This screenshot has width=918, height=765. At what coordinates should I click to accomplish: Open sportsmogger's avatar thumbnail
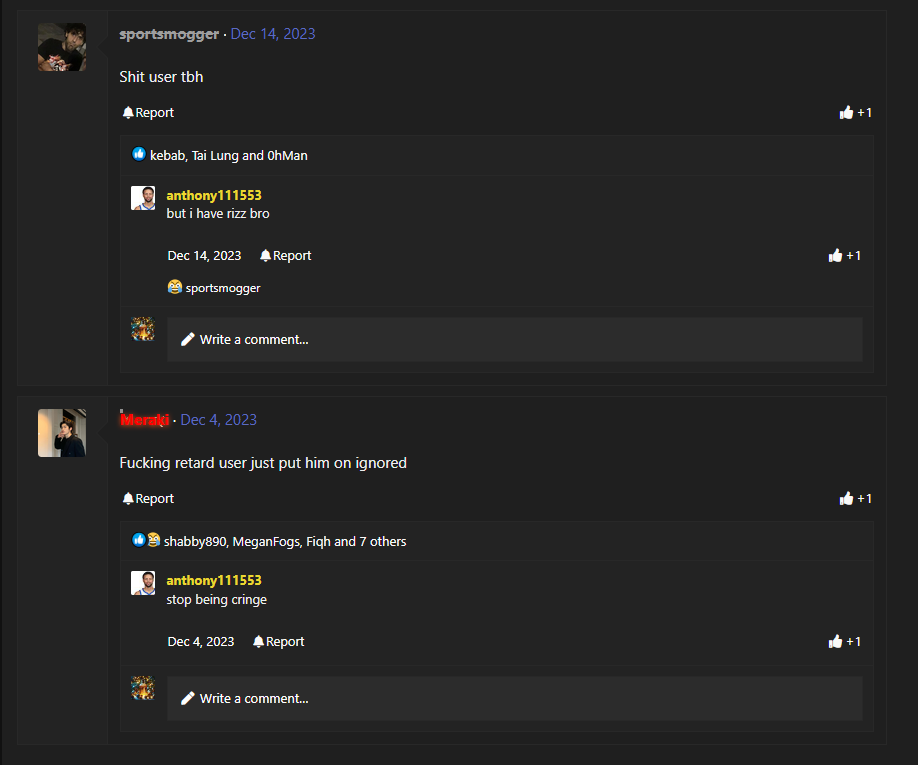coord(62,47)
